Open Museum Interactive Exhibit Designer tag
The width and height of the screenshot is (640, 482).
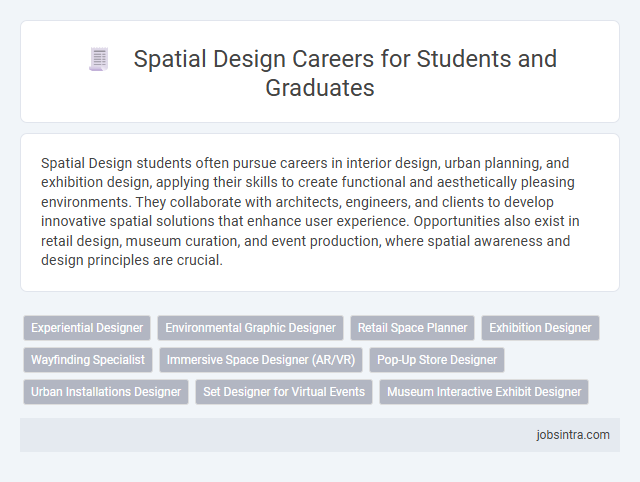(x=484, y=392)
